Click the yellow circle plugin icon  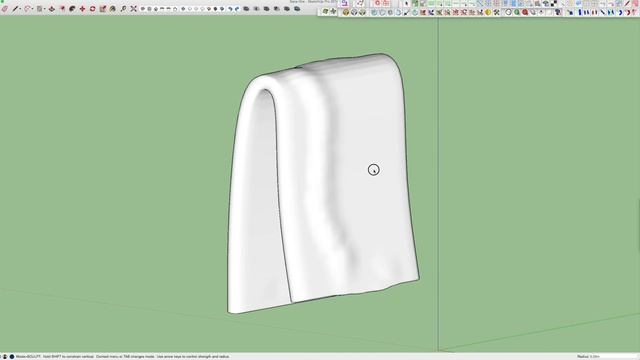488,13
